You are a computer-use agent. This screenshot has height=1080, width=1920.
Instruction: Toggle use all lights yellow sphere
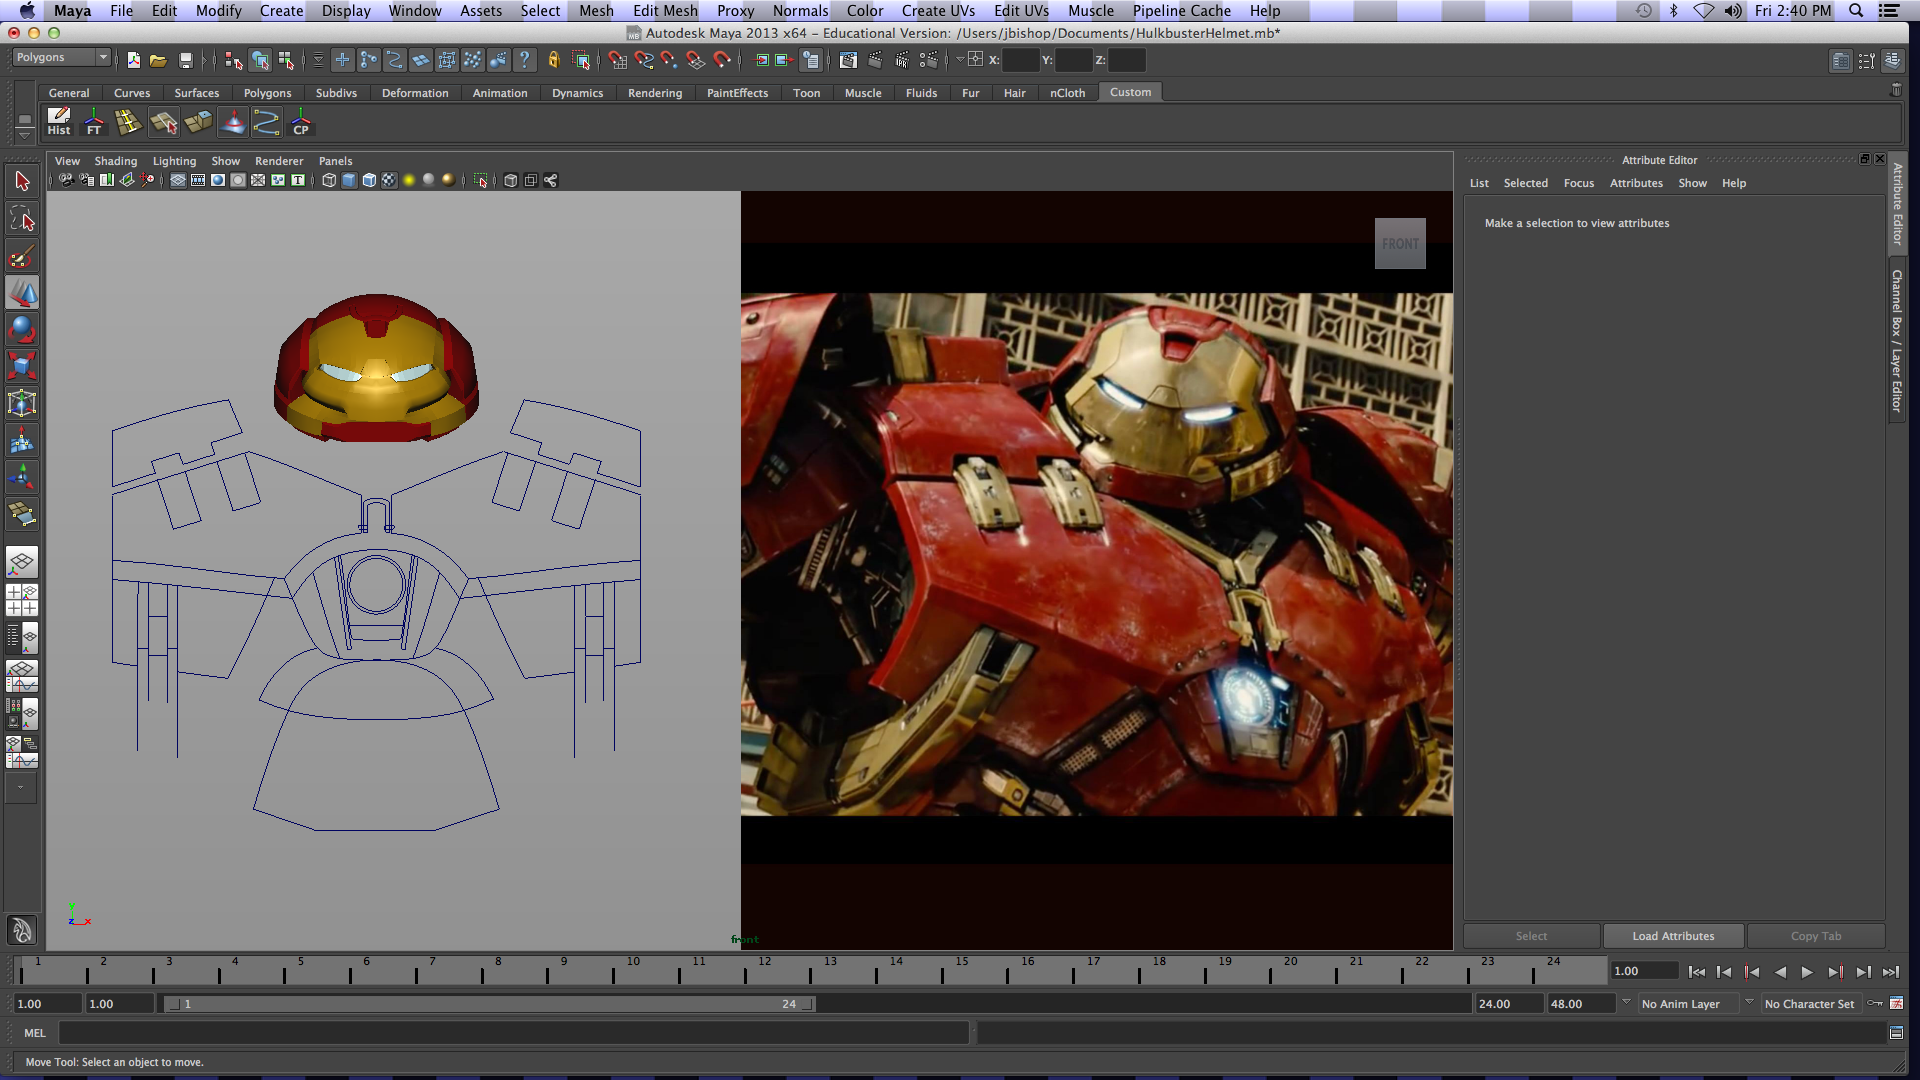[409, 181]
